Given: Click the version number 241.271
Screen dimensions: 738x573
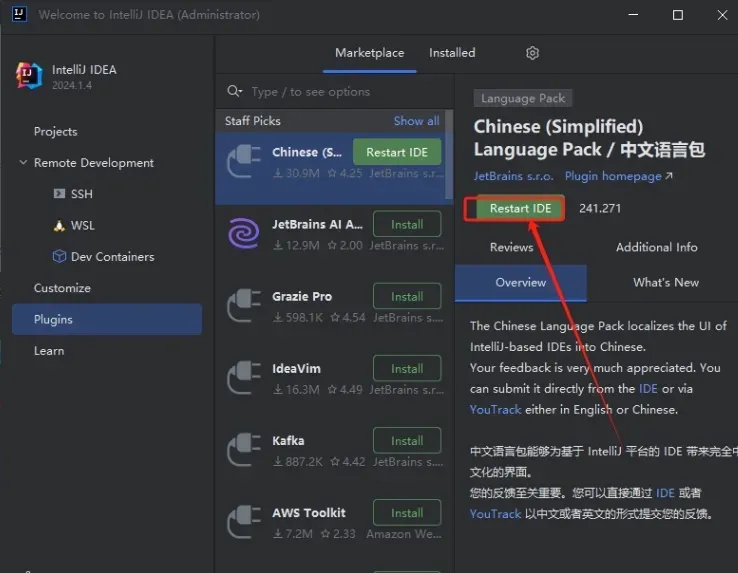Looking at the screenshot, I should [x=600, y=208].
